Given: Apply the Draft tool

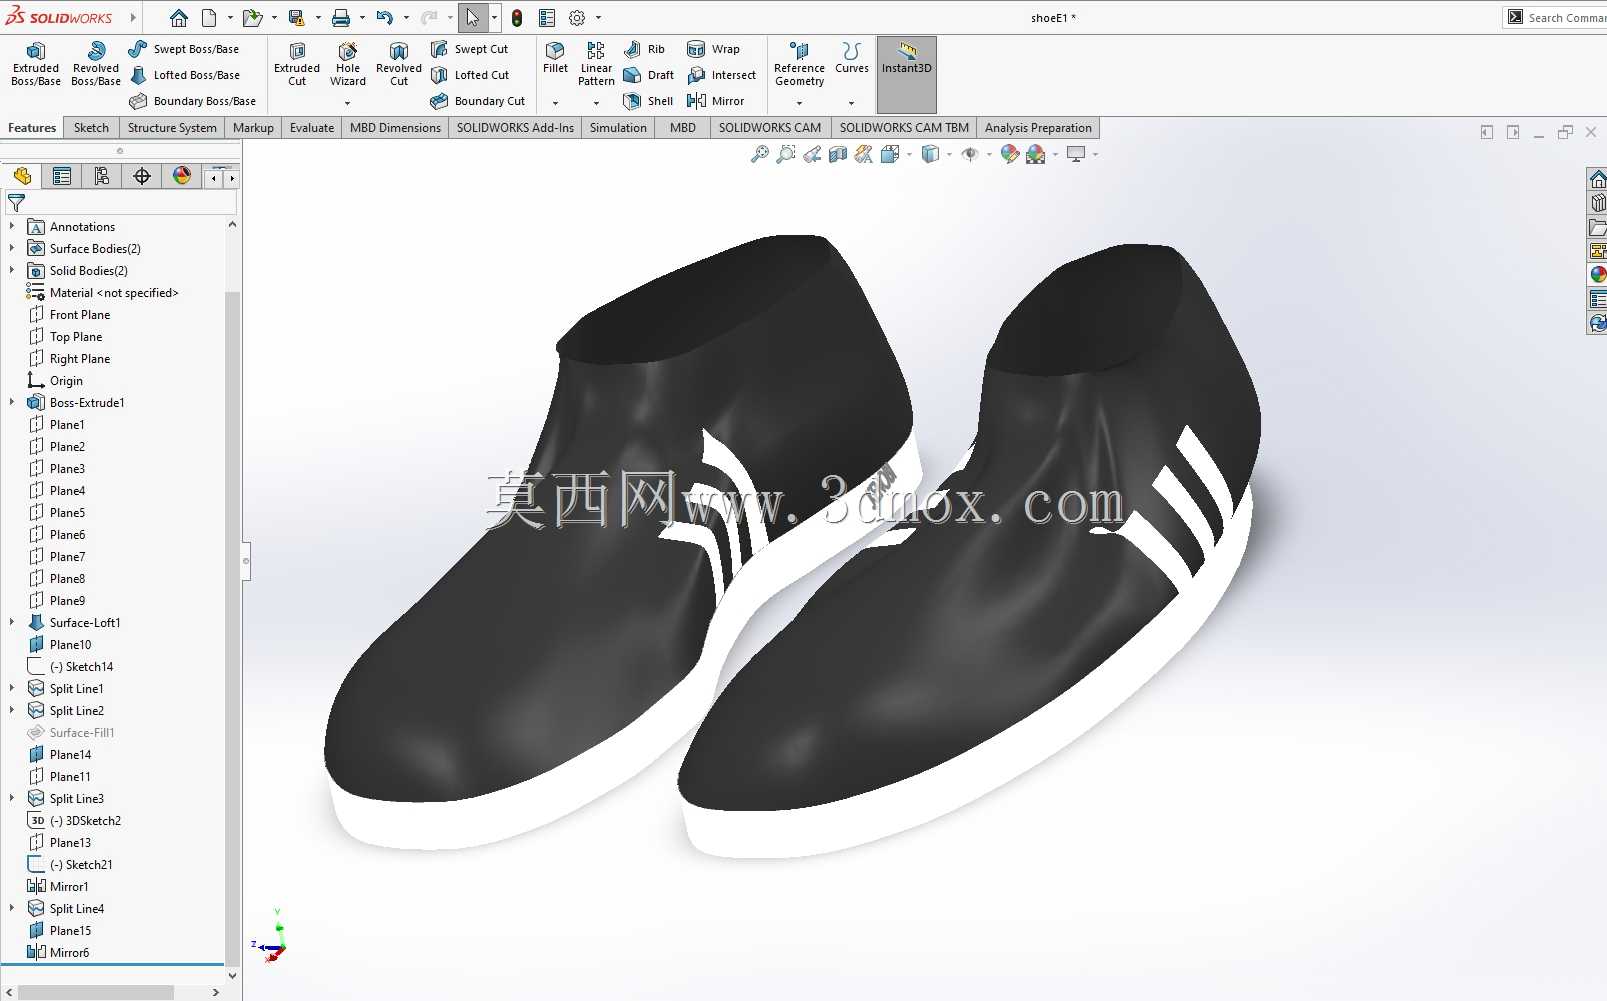Looking at the screenshot, I should click(x=648, y=75).
